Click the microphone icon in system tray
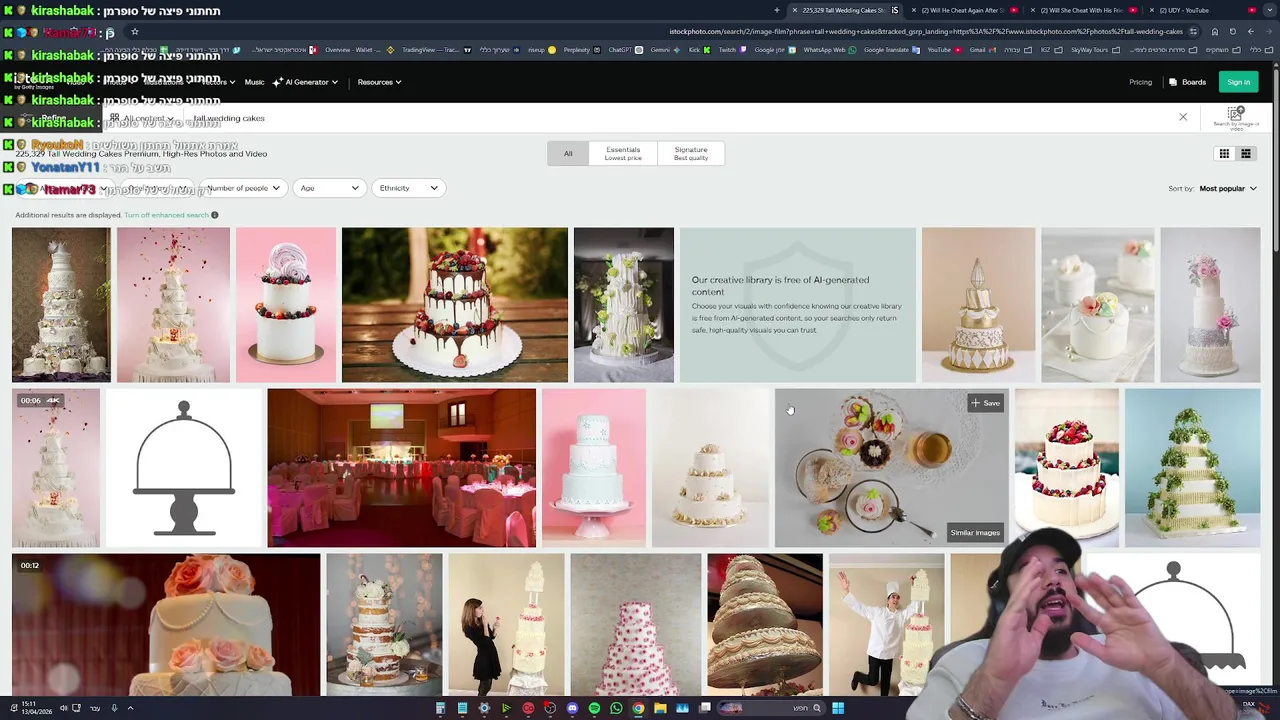 point(114,708)
